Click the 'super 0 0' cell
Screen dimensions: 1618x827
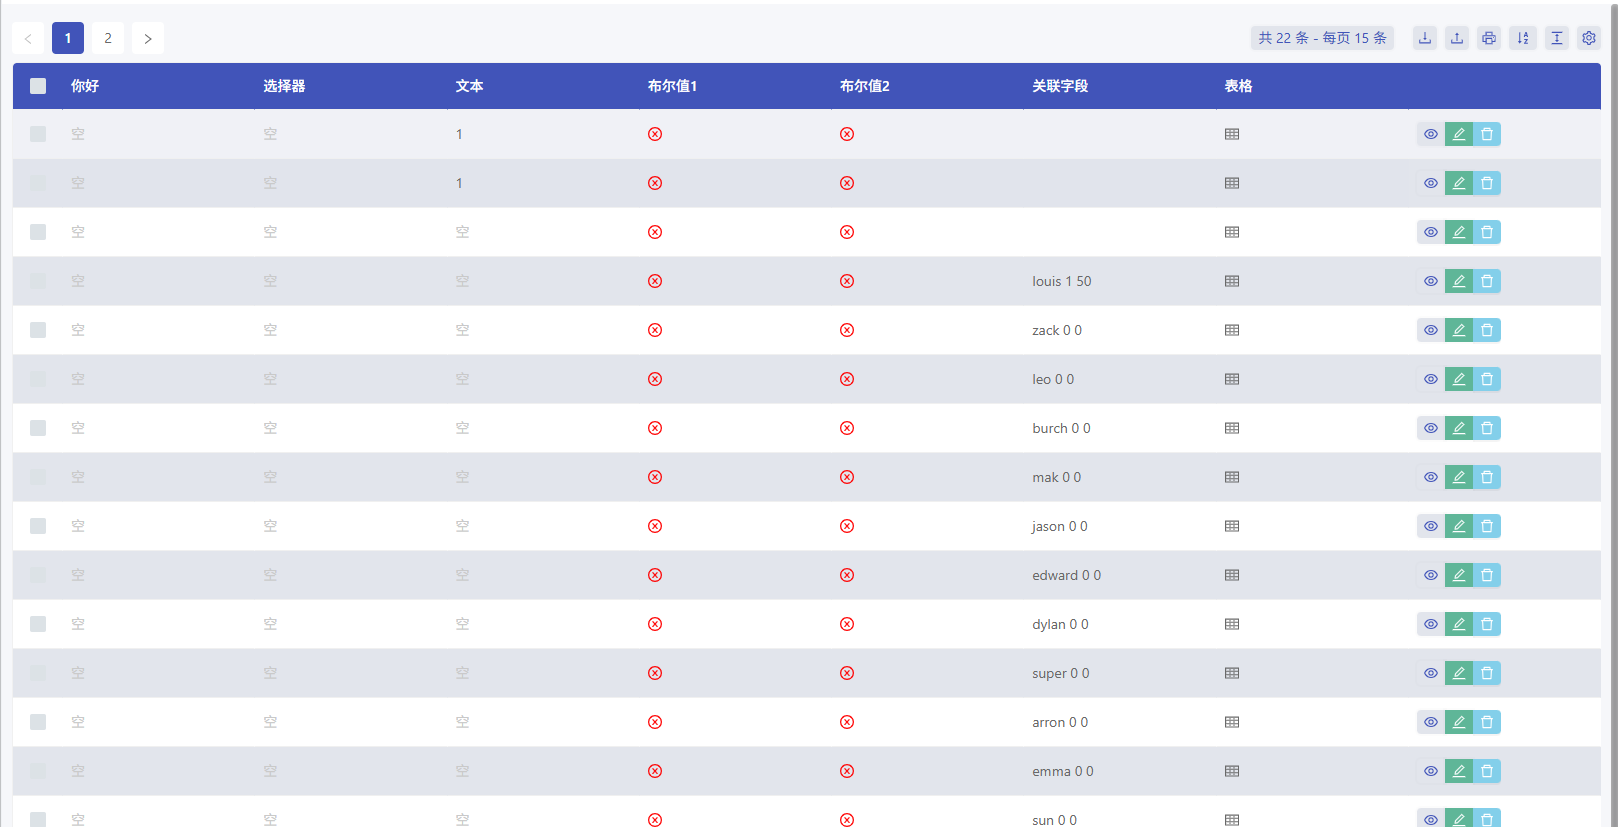click(1061, 673)
